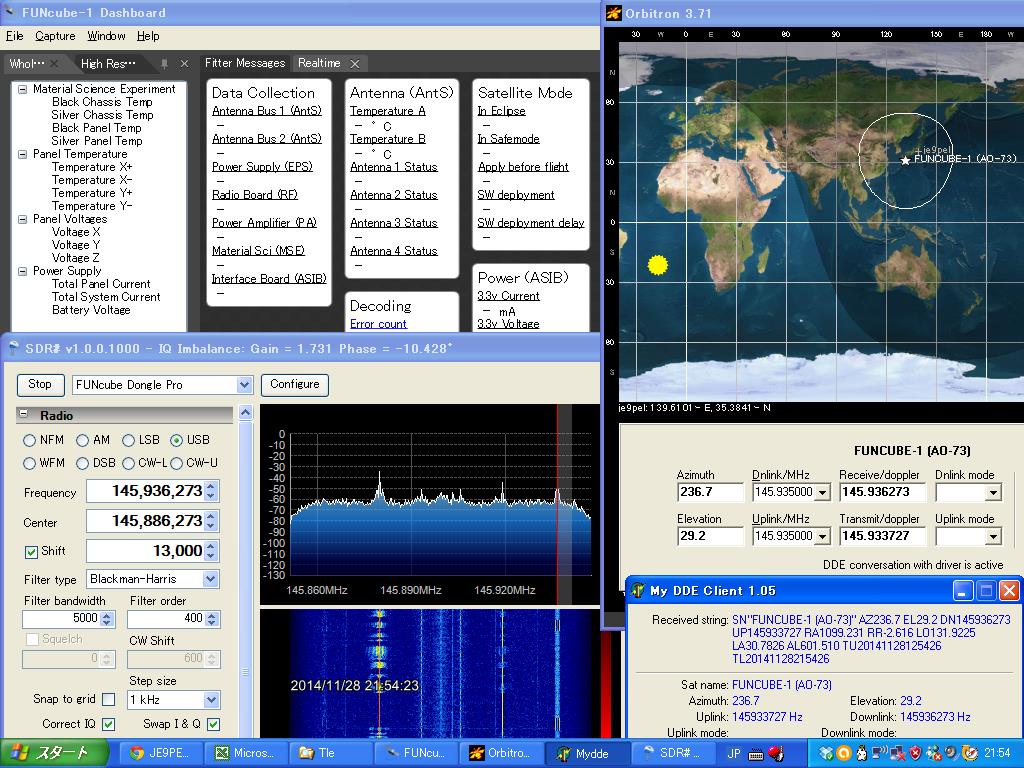Click the Orbitron title bar icon
The width and height of the screenshot is (1024, 768).
(x=613, y=13)
